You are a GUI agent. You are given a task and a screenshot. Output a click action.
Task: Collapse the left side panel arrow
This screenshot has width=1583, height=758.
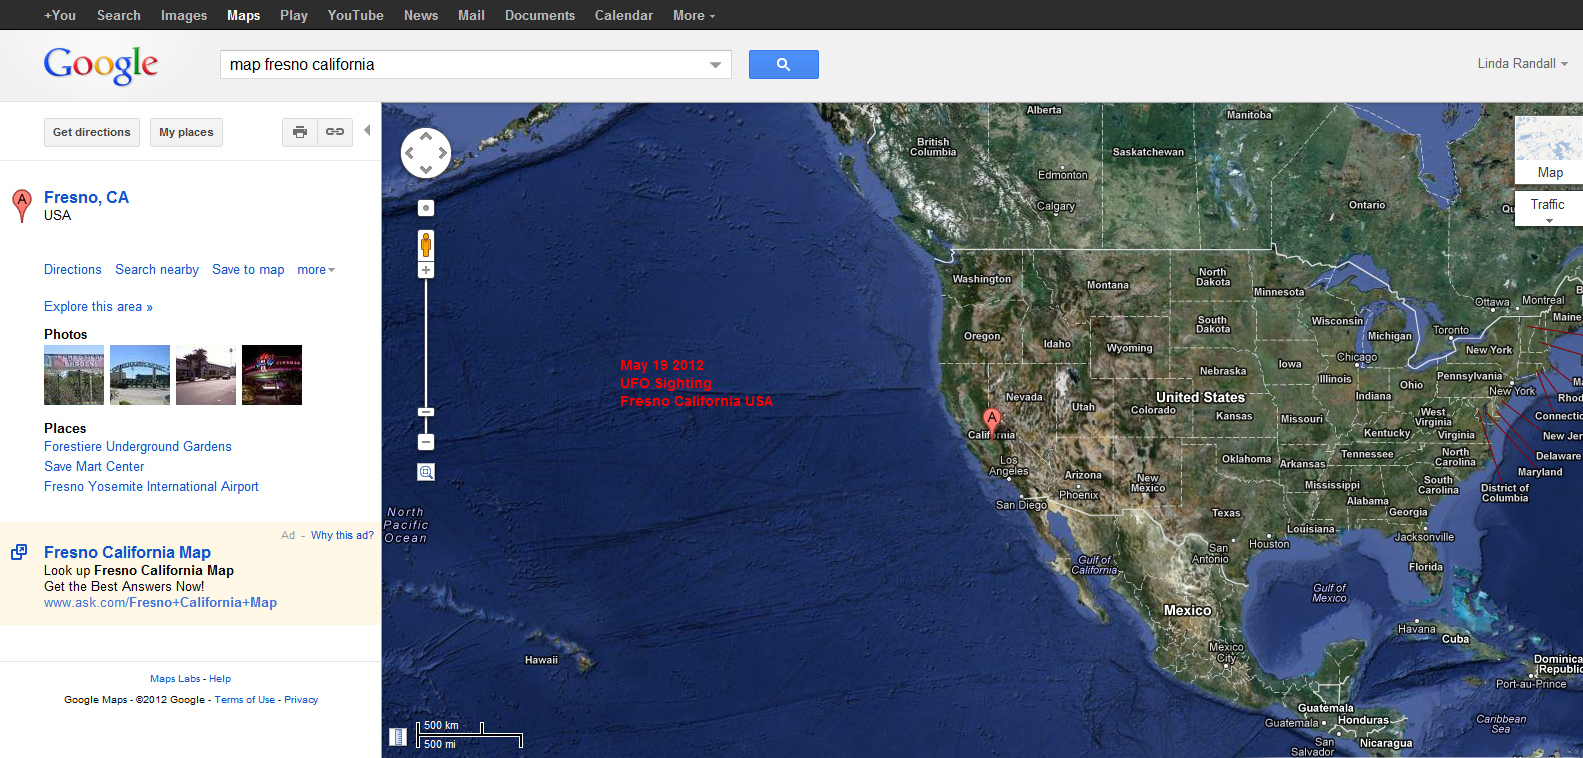[367, 131]
